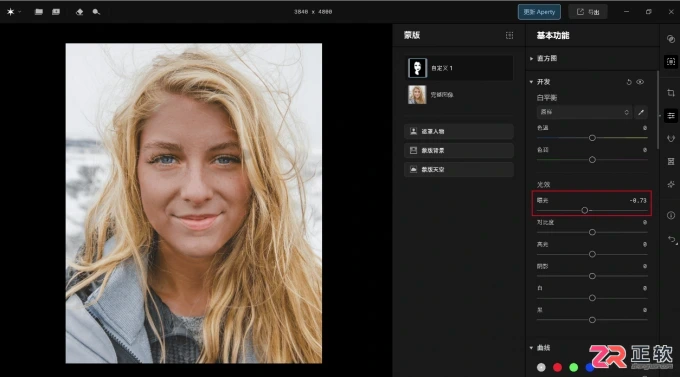Click the 蒙版 panel title
Viewport: 680px width, 377px height.
(412, 36)
